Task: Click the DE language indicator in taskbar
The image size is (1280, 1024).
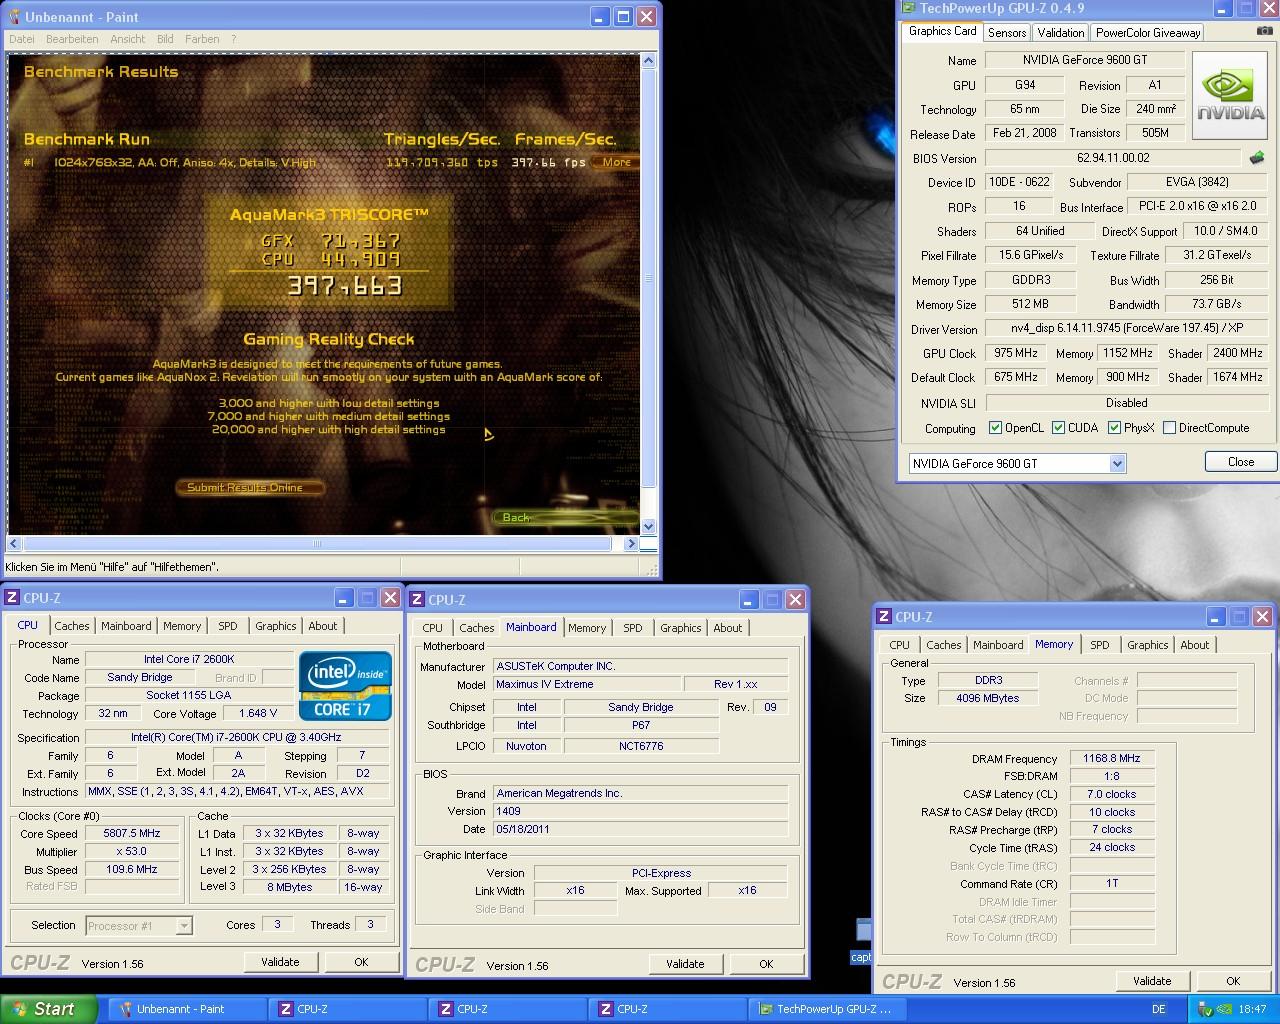Action: click(x=1159, y=1009)
